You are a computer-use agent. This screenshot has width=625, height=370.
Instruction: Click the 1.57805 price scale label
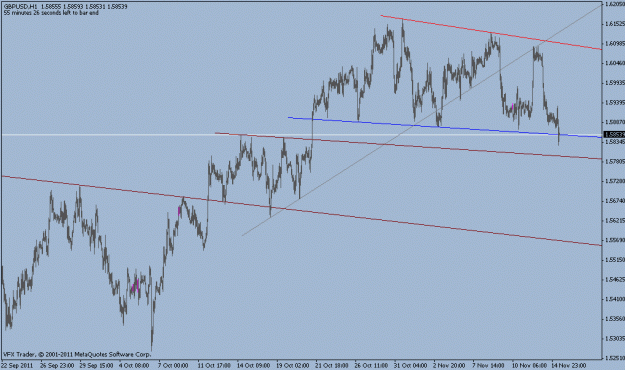tap(614, 161)
